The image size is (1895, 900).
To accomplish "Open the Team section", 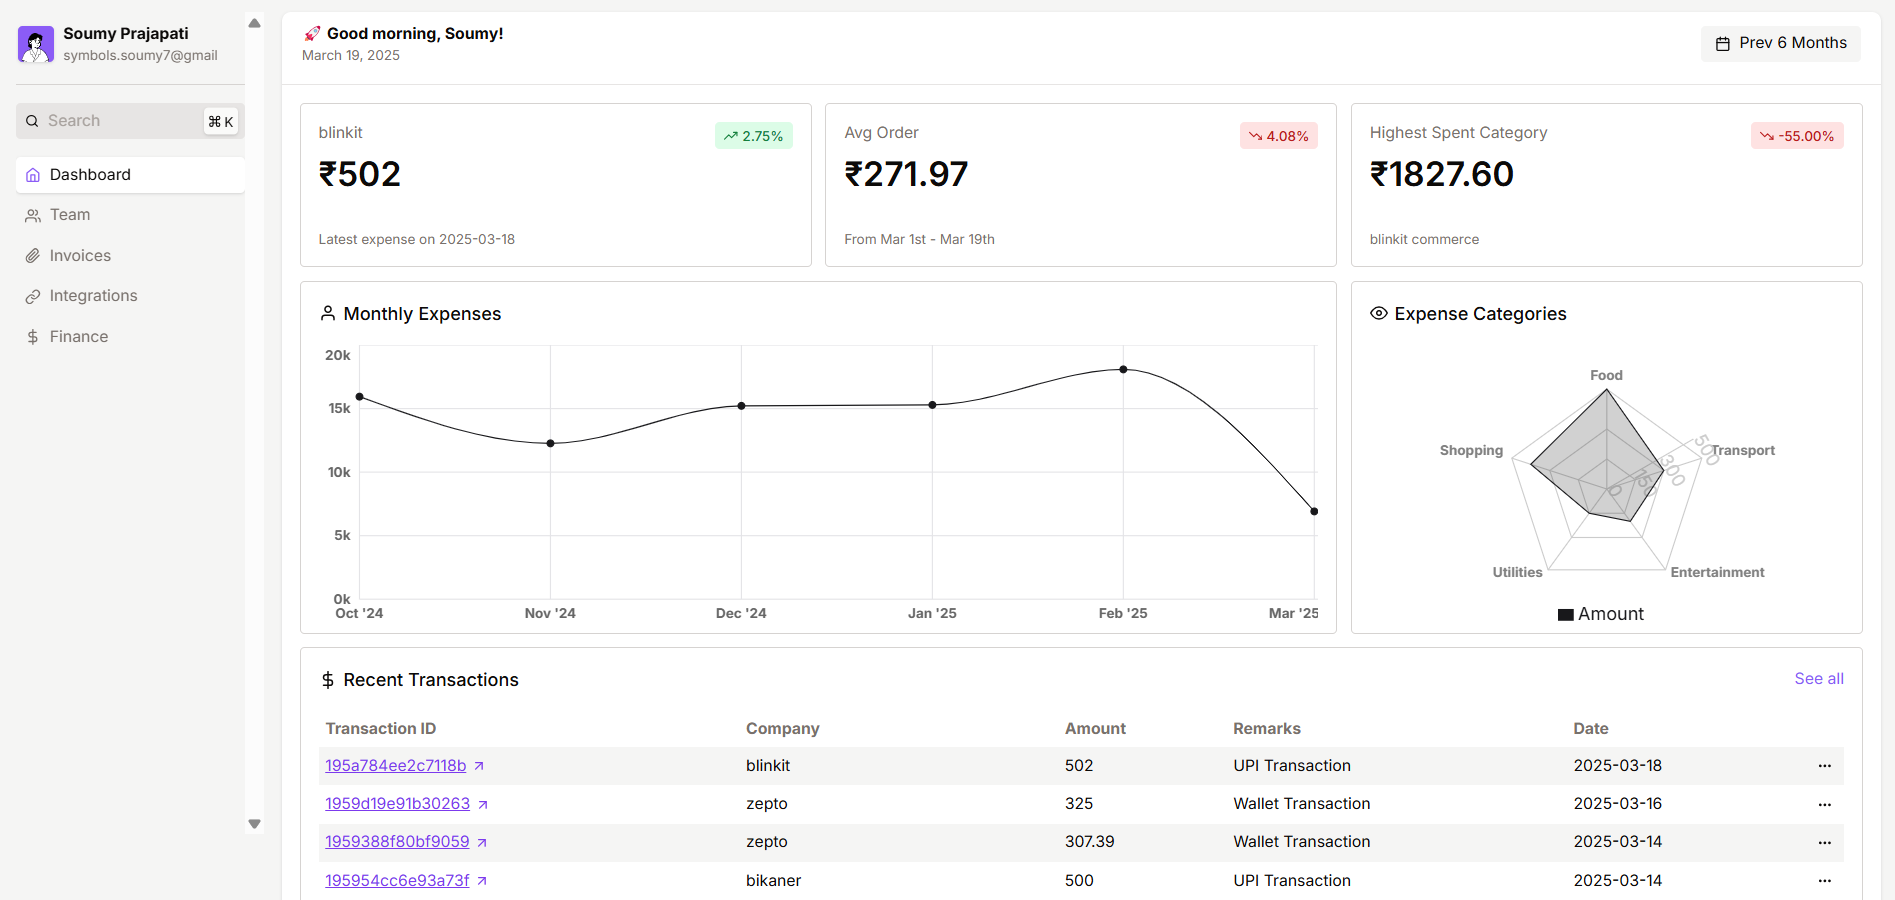I will pyautogui.click(x=130, y=215).
